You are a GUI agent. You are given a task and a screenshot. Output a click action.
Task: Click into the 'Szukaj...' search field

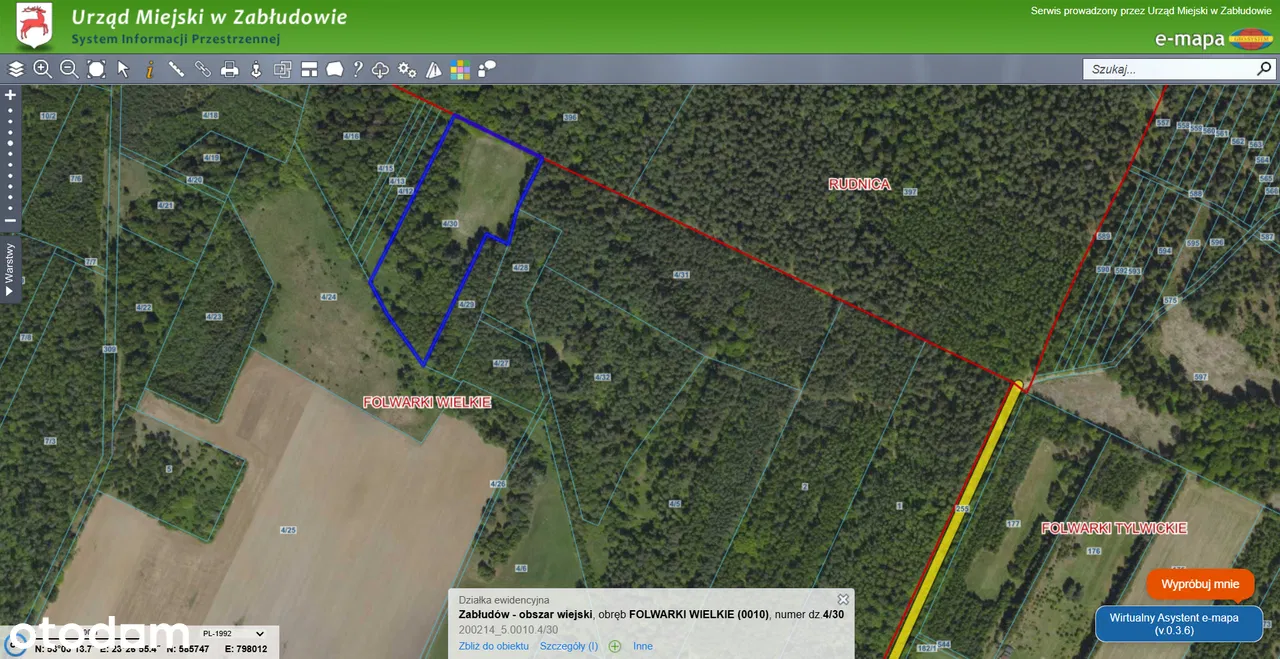pos(1168,69)
